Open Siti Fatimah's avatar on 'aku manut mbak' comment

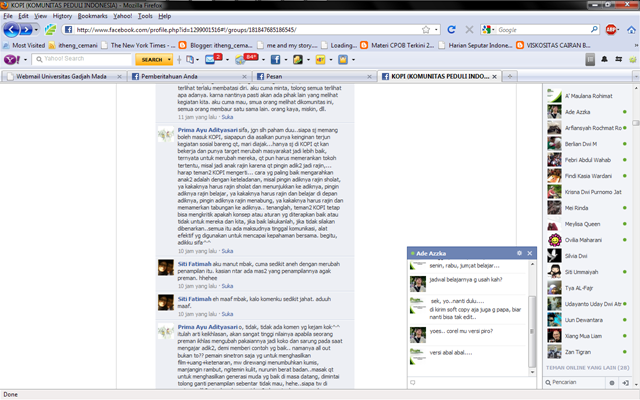(x=166, y=267)
